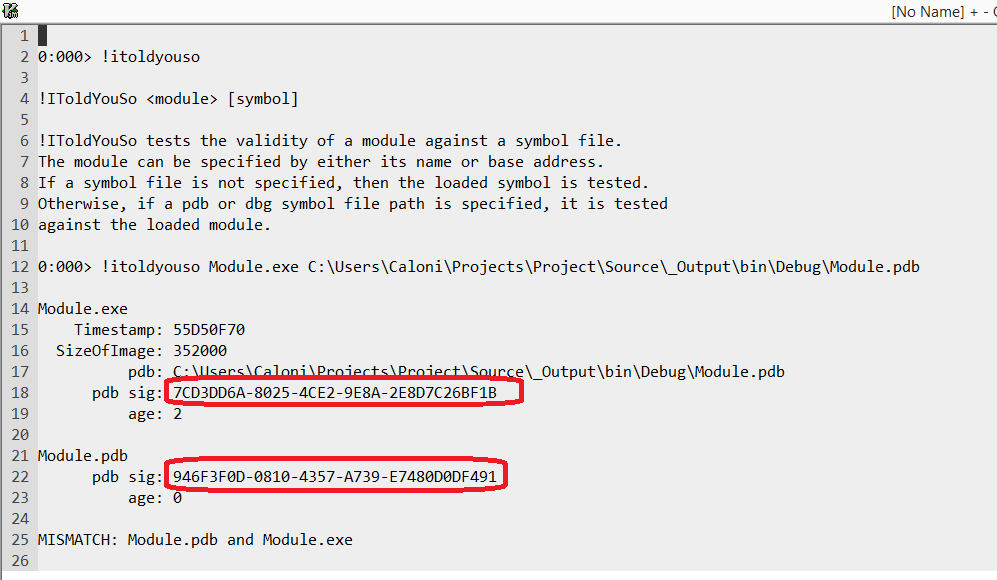
Task: Place cursor on the first !itoldyouso command
Action: [x=150, y=57]
